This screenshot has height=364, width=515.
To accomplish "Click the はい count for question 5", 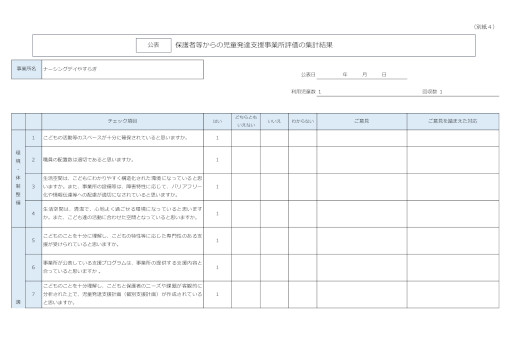I will point(217,241).
